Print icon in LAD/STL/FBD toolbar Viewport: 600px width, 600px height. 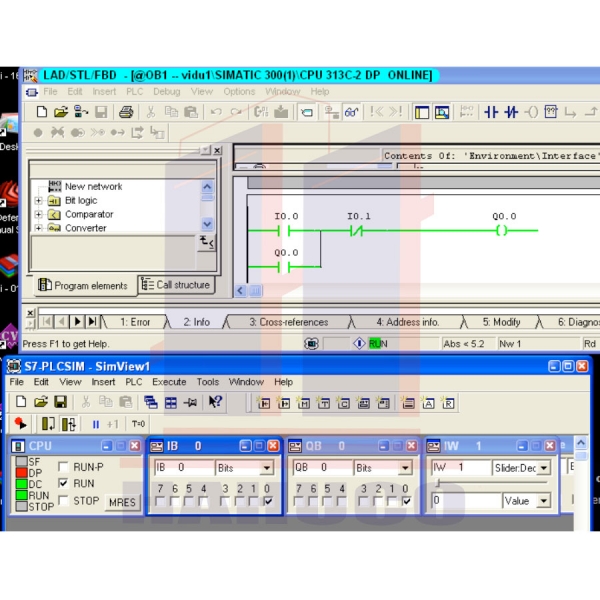(x=126, y=112)
